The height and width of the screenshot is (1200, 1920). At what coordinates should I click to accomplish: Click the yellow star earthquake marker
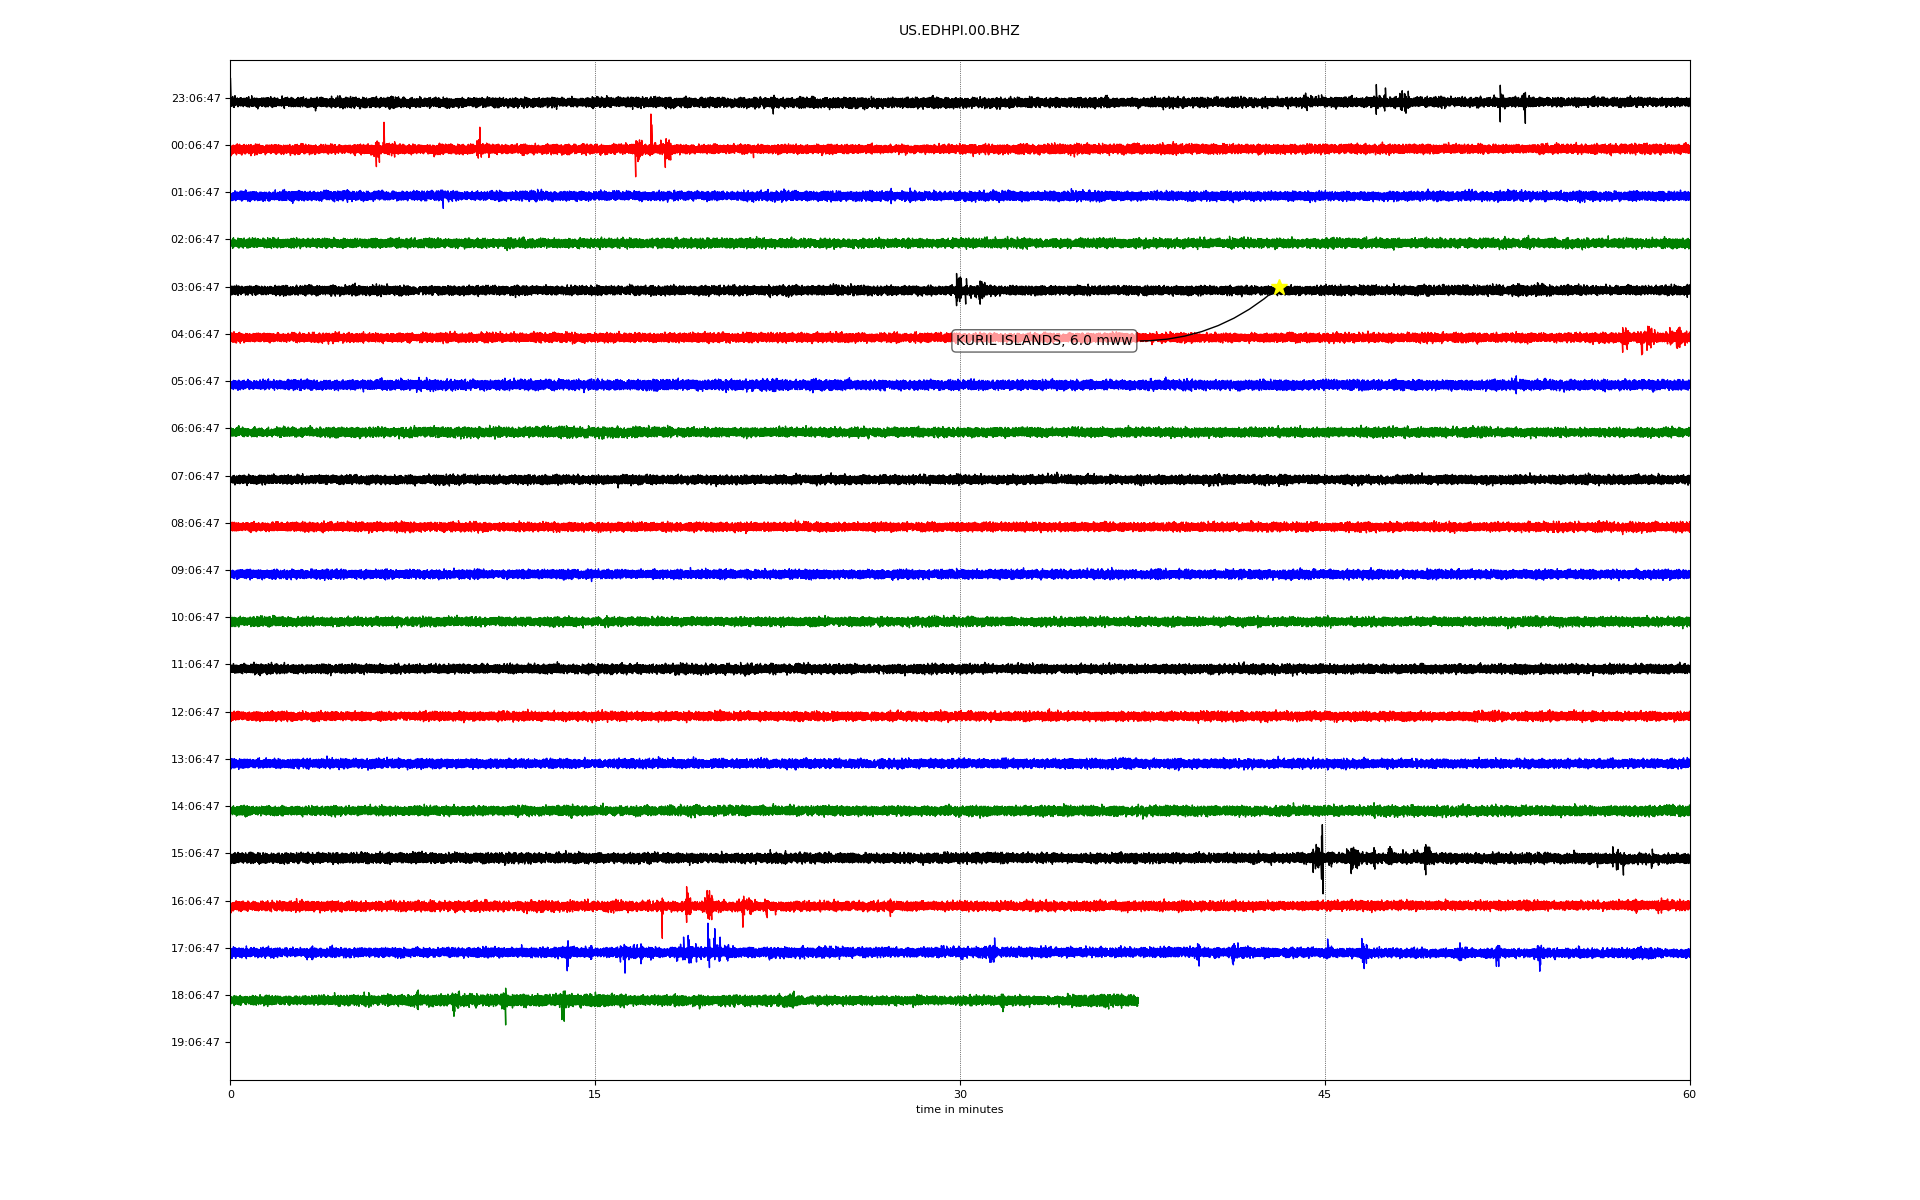1278,288
